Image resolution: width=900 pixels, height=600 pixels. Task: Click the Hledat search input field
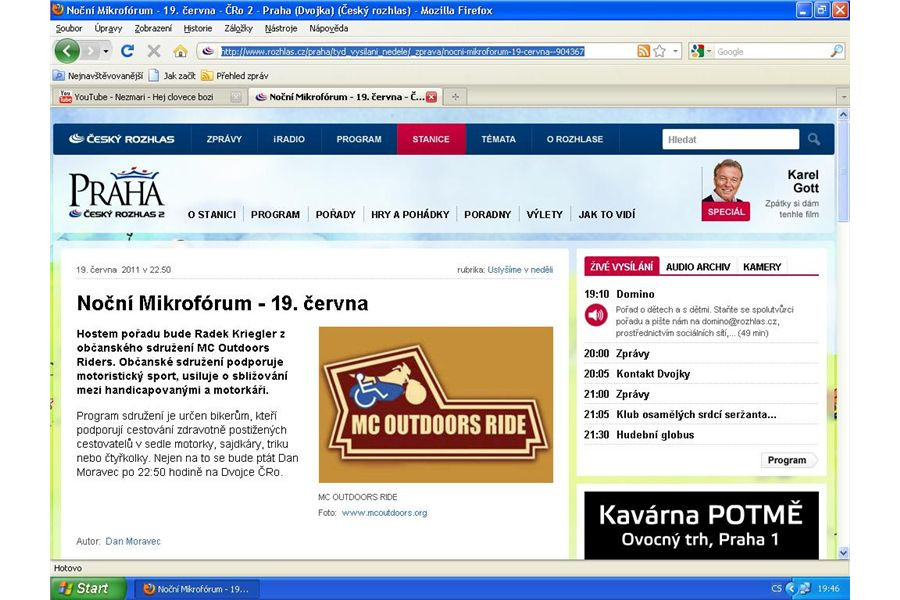click(730, 140)
